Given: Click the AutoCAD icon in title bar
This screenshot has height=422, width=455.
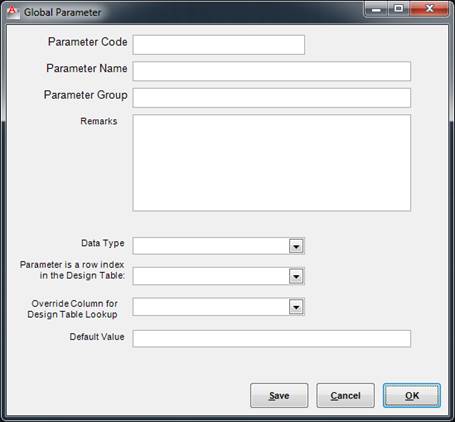Looking at the screenshot, I should pos(12,12).
